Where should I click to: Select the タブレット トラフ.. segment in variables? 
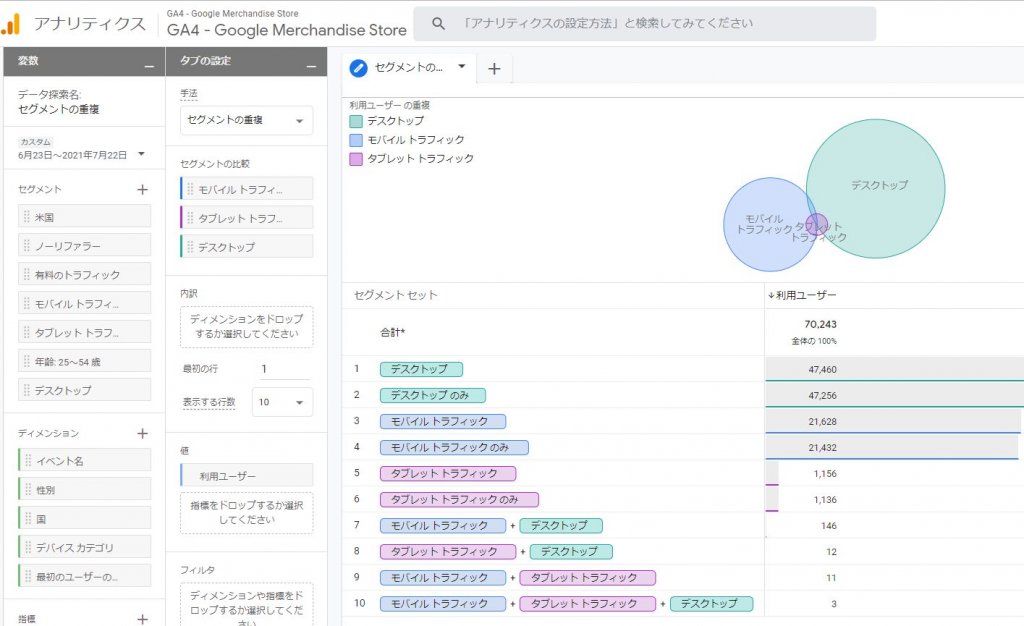click(84, 332)
